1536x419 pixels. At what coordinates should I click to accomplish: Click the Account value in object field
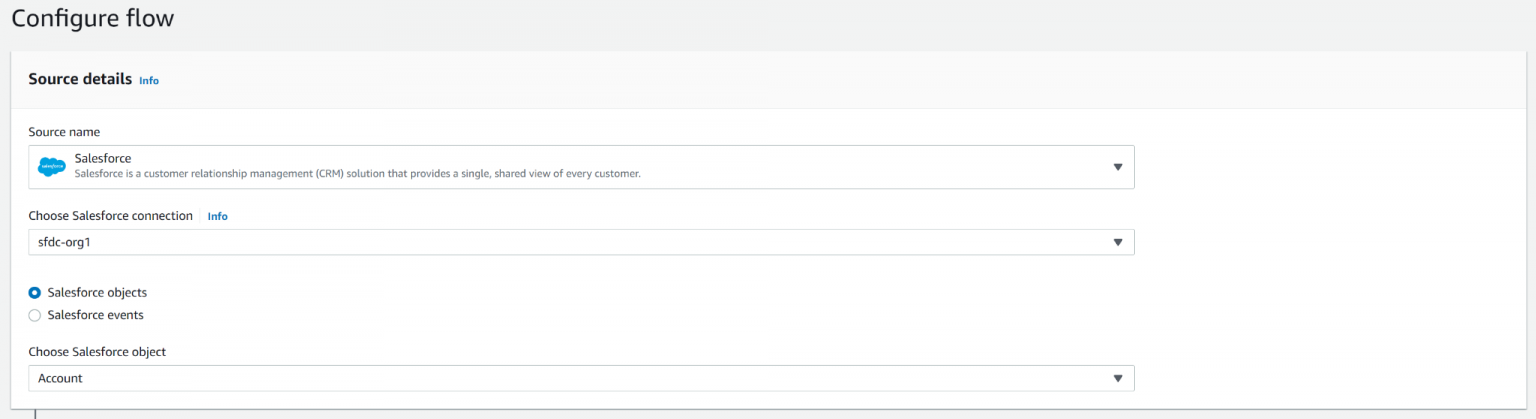[x=60, y=378]
